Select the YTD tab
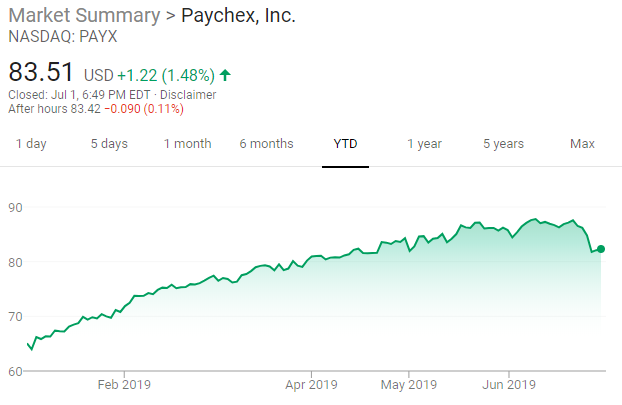 (345, 144)
